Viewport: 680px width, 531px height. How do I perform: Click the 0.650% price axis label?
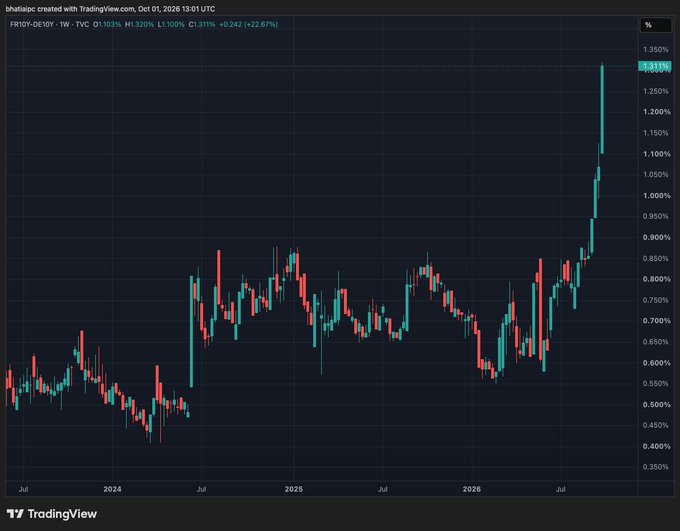656,342
